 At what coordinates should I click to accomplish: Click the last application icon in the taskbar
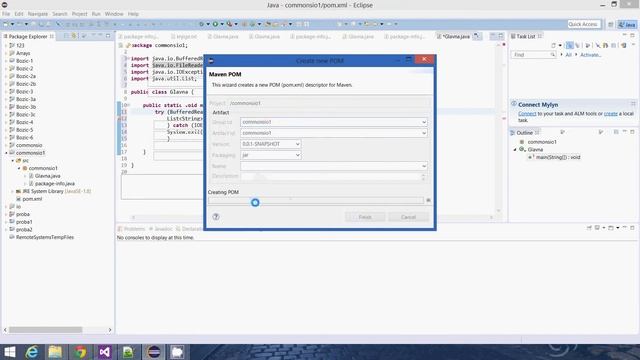coord(177,352)
